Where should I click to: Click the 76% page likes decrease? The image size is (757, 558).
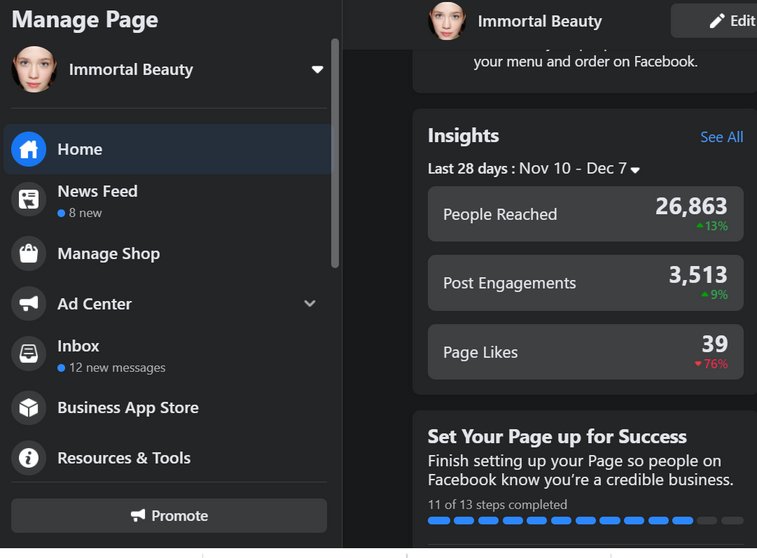click(711, 364)
